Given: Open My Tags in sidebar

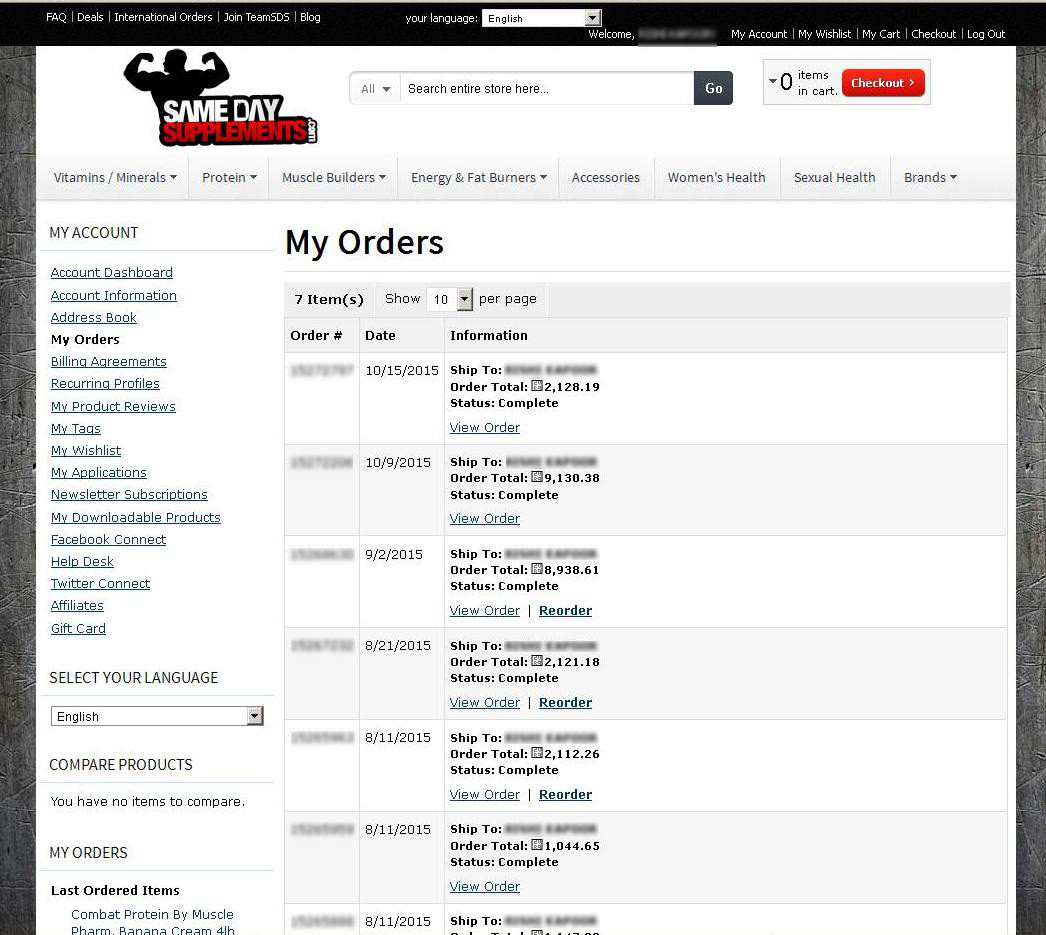Looking at the screenshot, I should (x=75, y=428).
